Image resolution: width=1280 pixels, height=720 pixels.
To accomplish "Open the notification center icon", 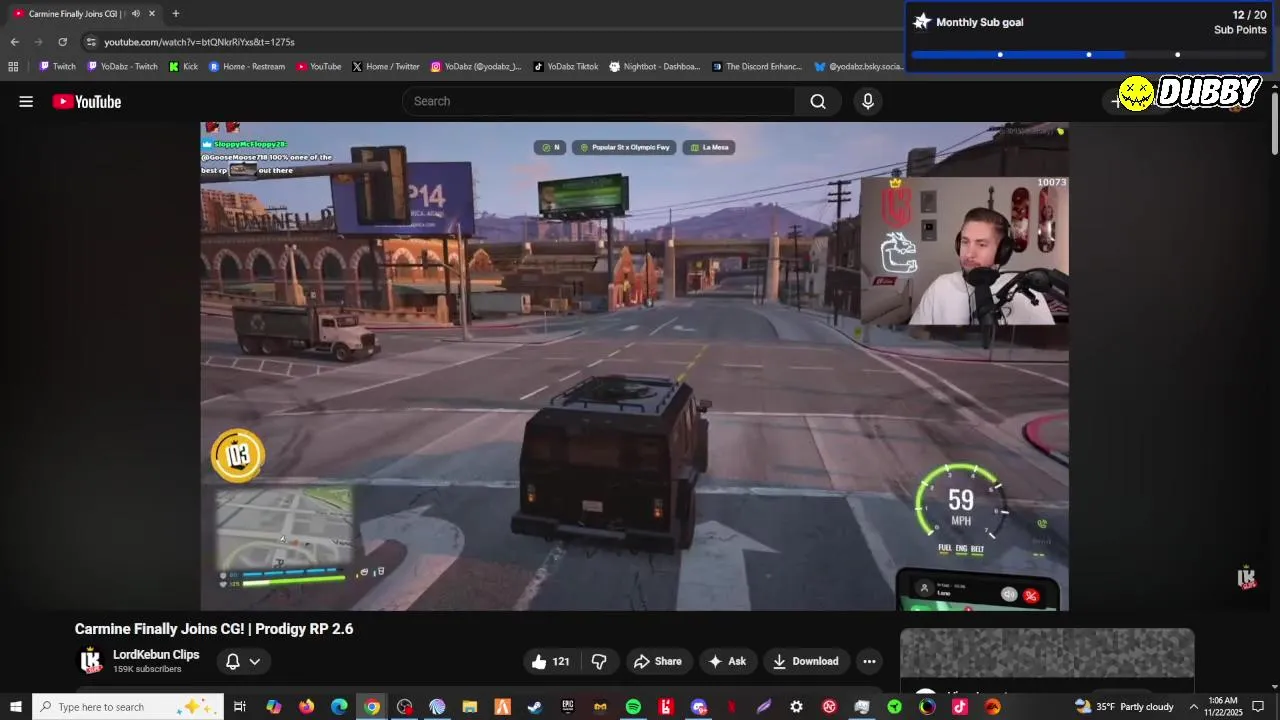I will click(x=1258, y=707).
